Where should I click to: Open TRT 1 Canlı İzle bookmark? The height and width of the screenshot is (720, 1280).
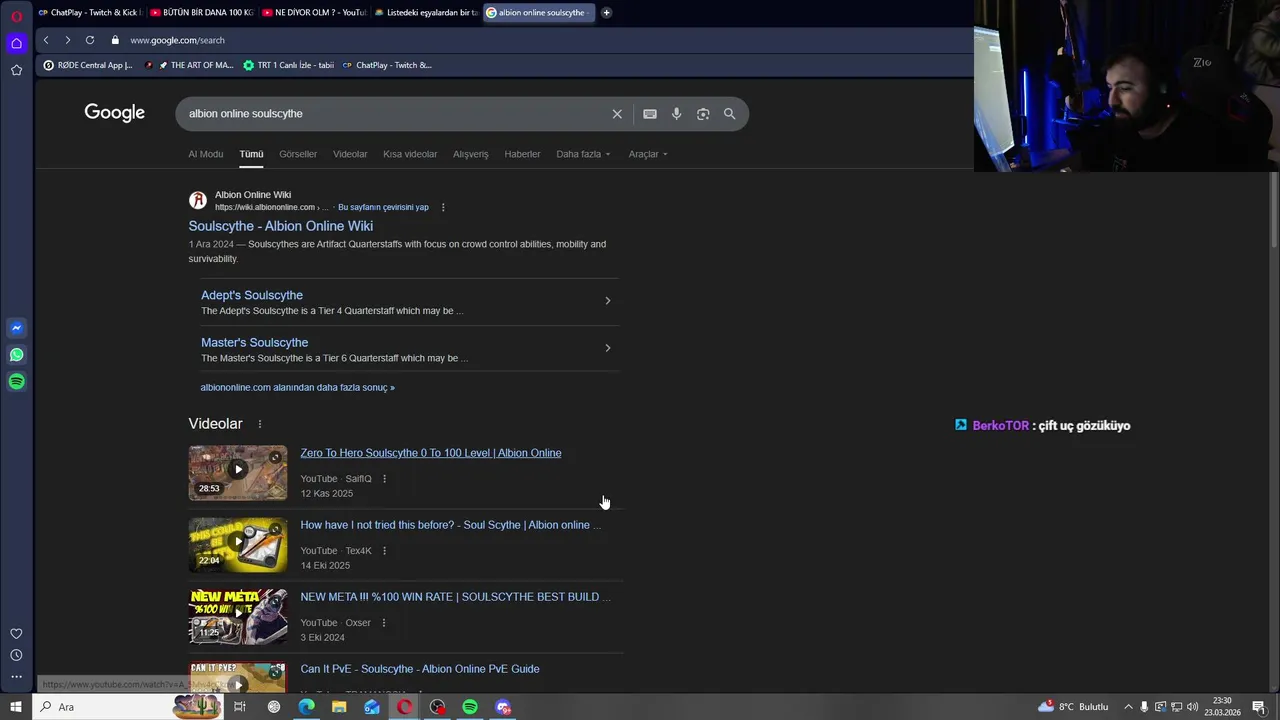[289, 65]
